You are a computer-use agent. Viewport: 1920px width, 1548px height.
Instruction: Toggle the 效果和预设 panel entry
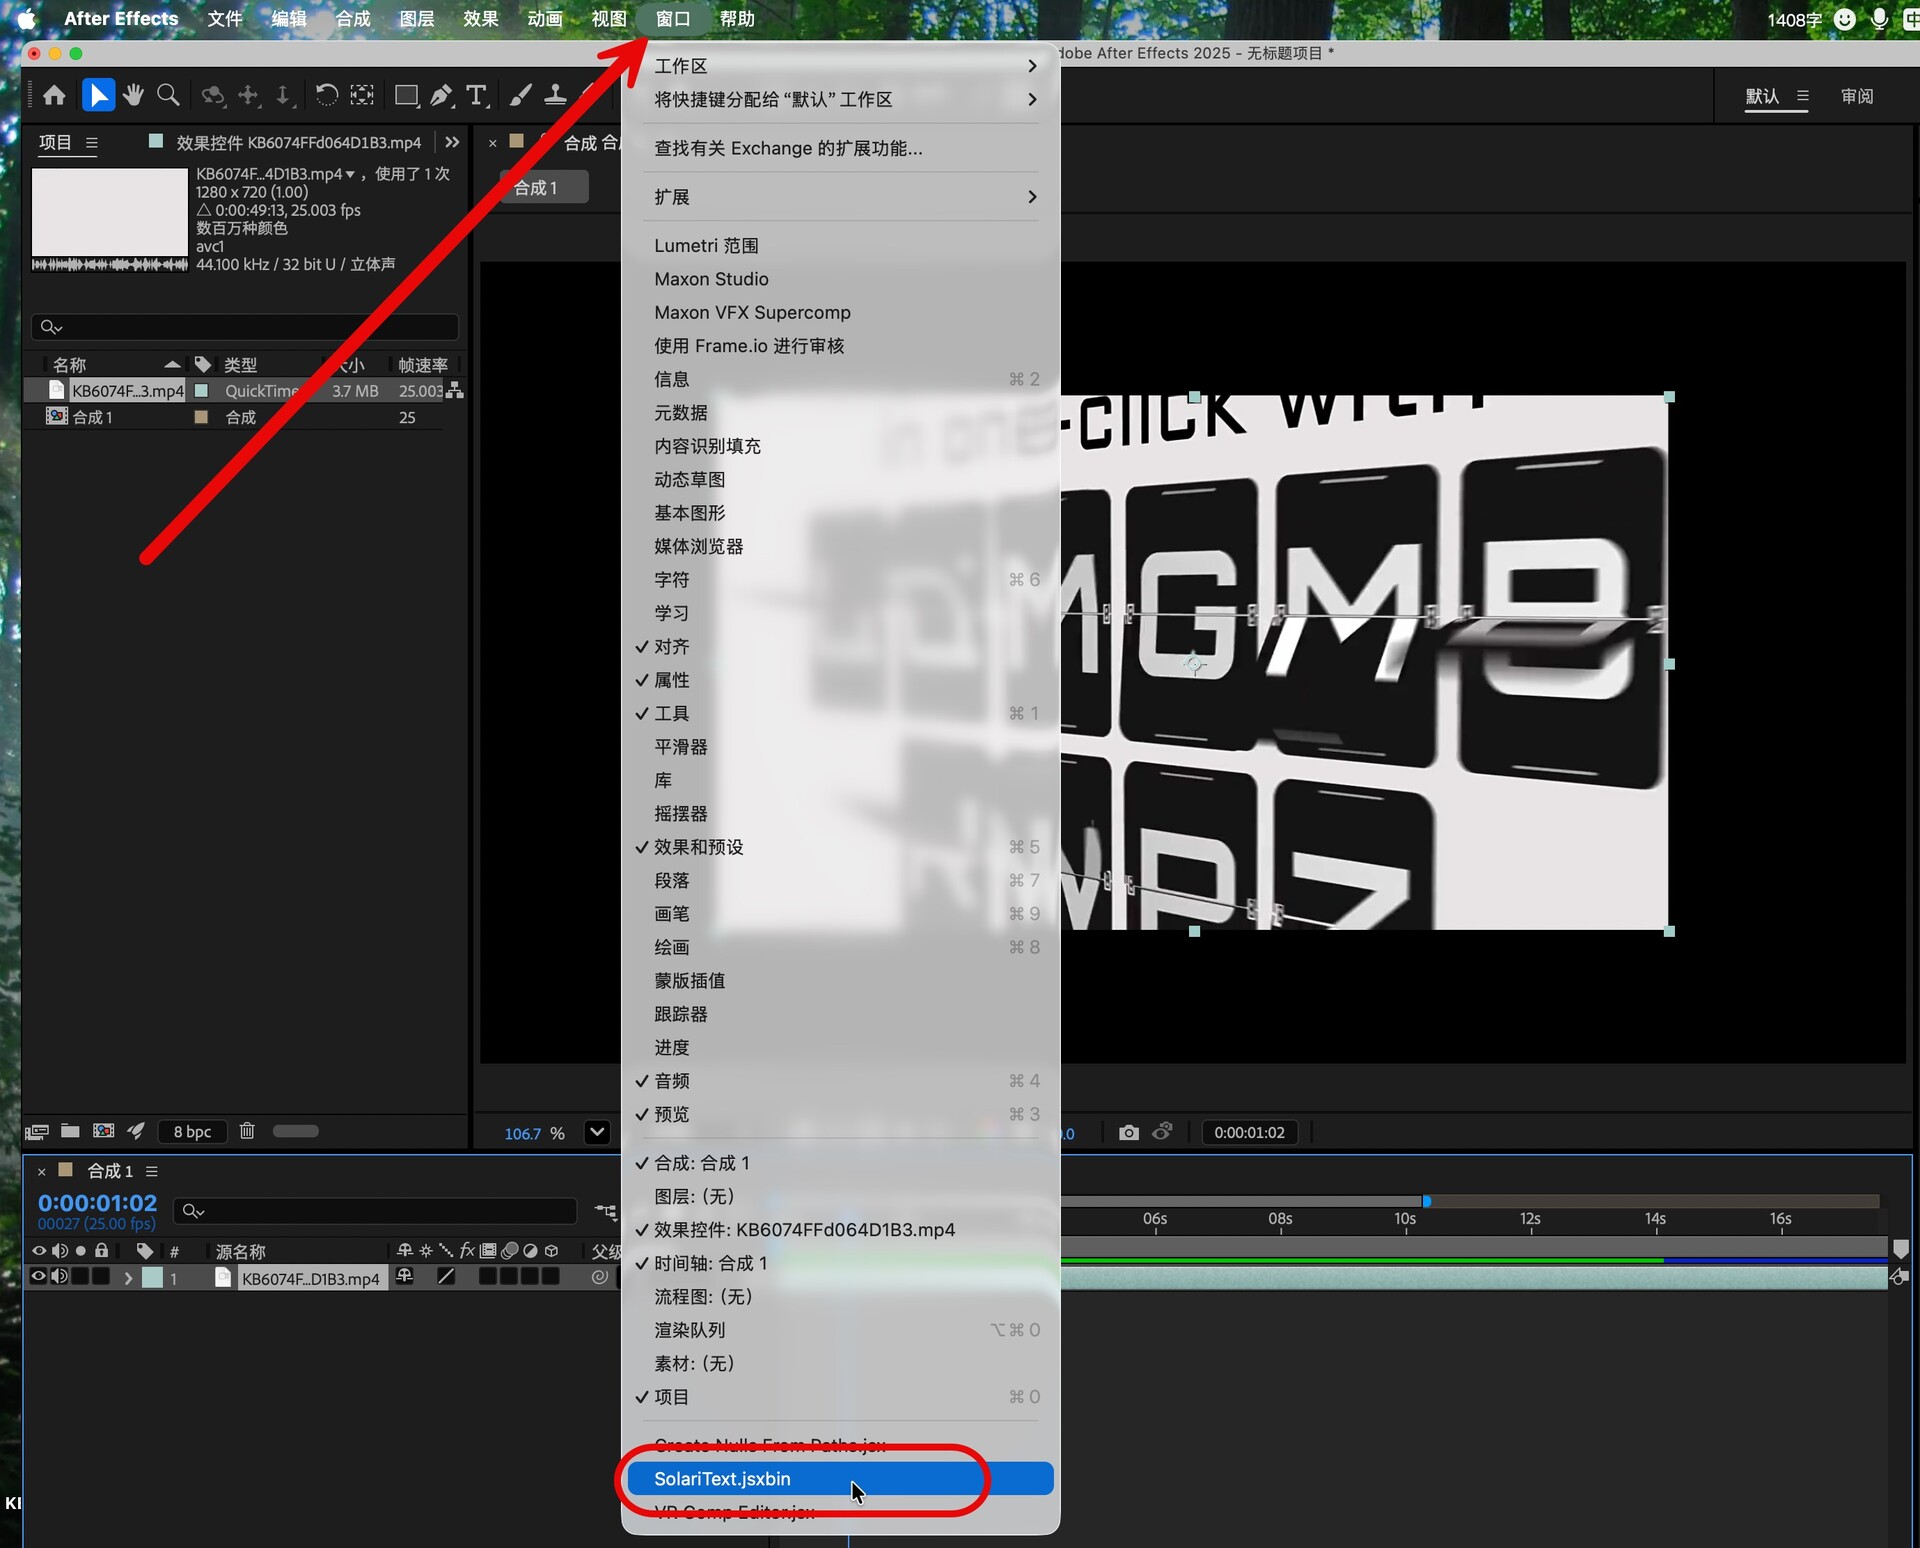click(x=698, y=847)
